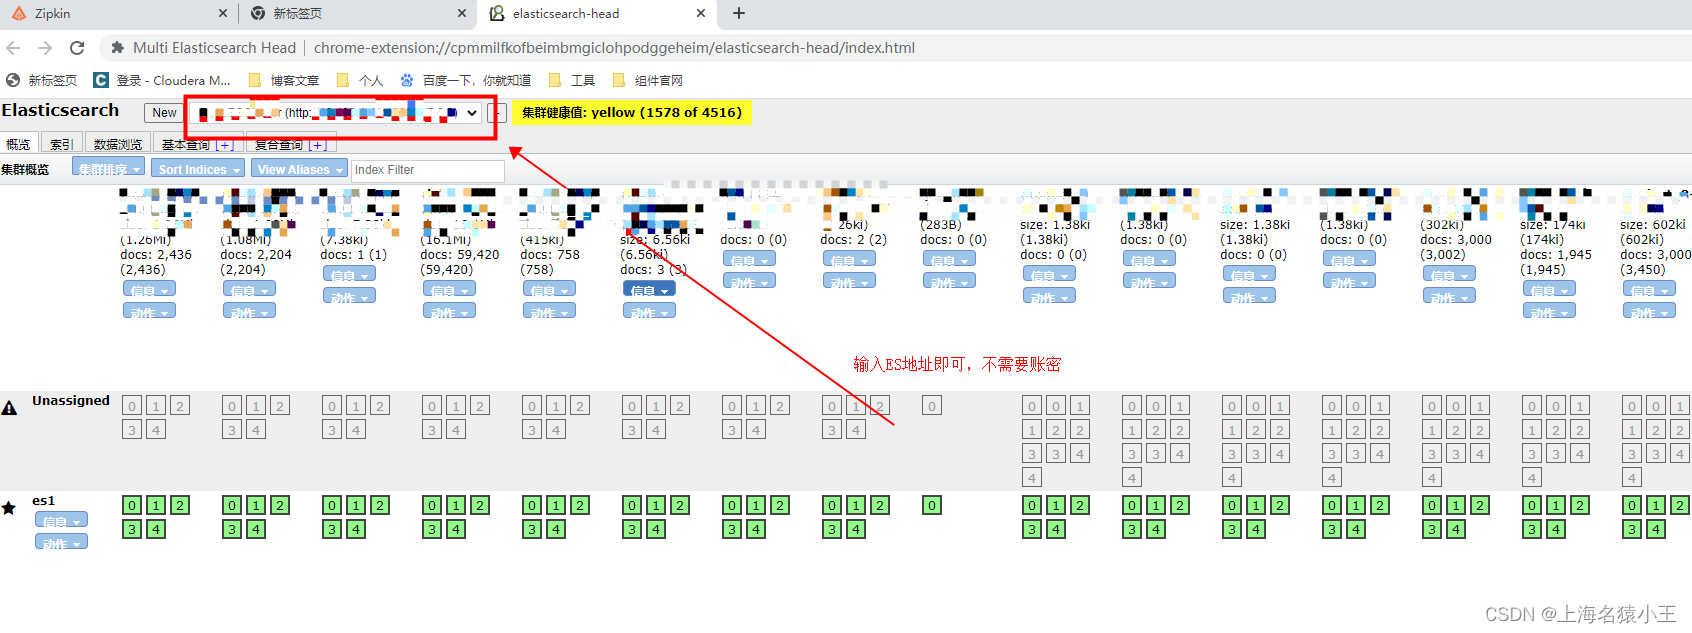This screenshot has width=1692, height=633.
Task: Open 动作 dropdown for the 2,204-docs index
Action: tap(249, 311)
